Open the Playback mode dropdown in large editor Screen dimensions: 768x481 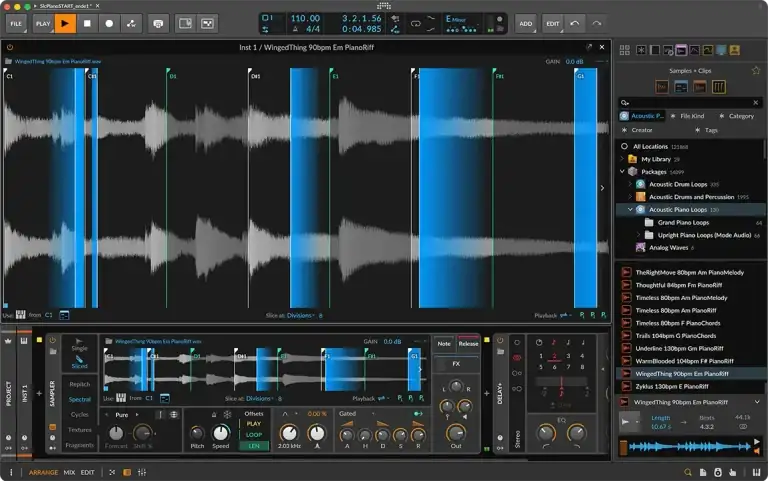[565, 315]
